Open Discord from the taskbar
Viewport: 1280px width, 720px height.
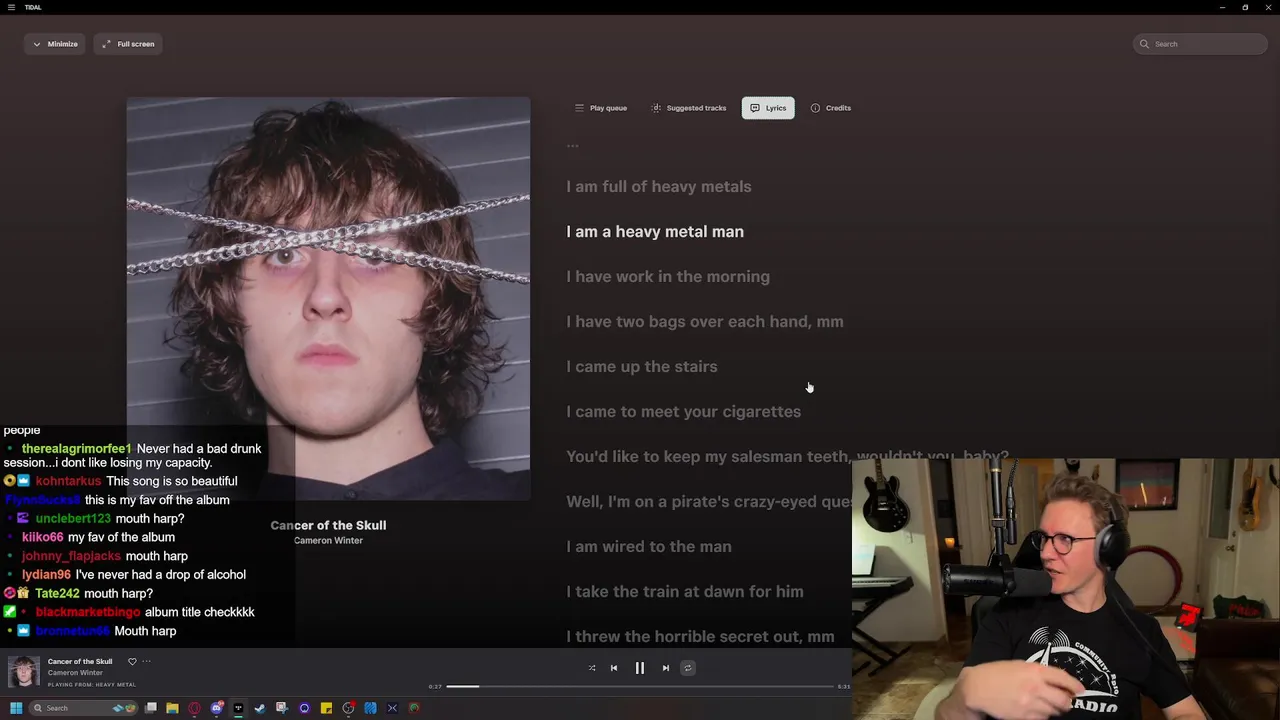[216, 708]
